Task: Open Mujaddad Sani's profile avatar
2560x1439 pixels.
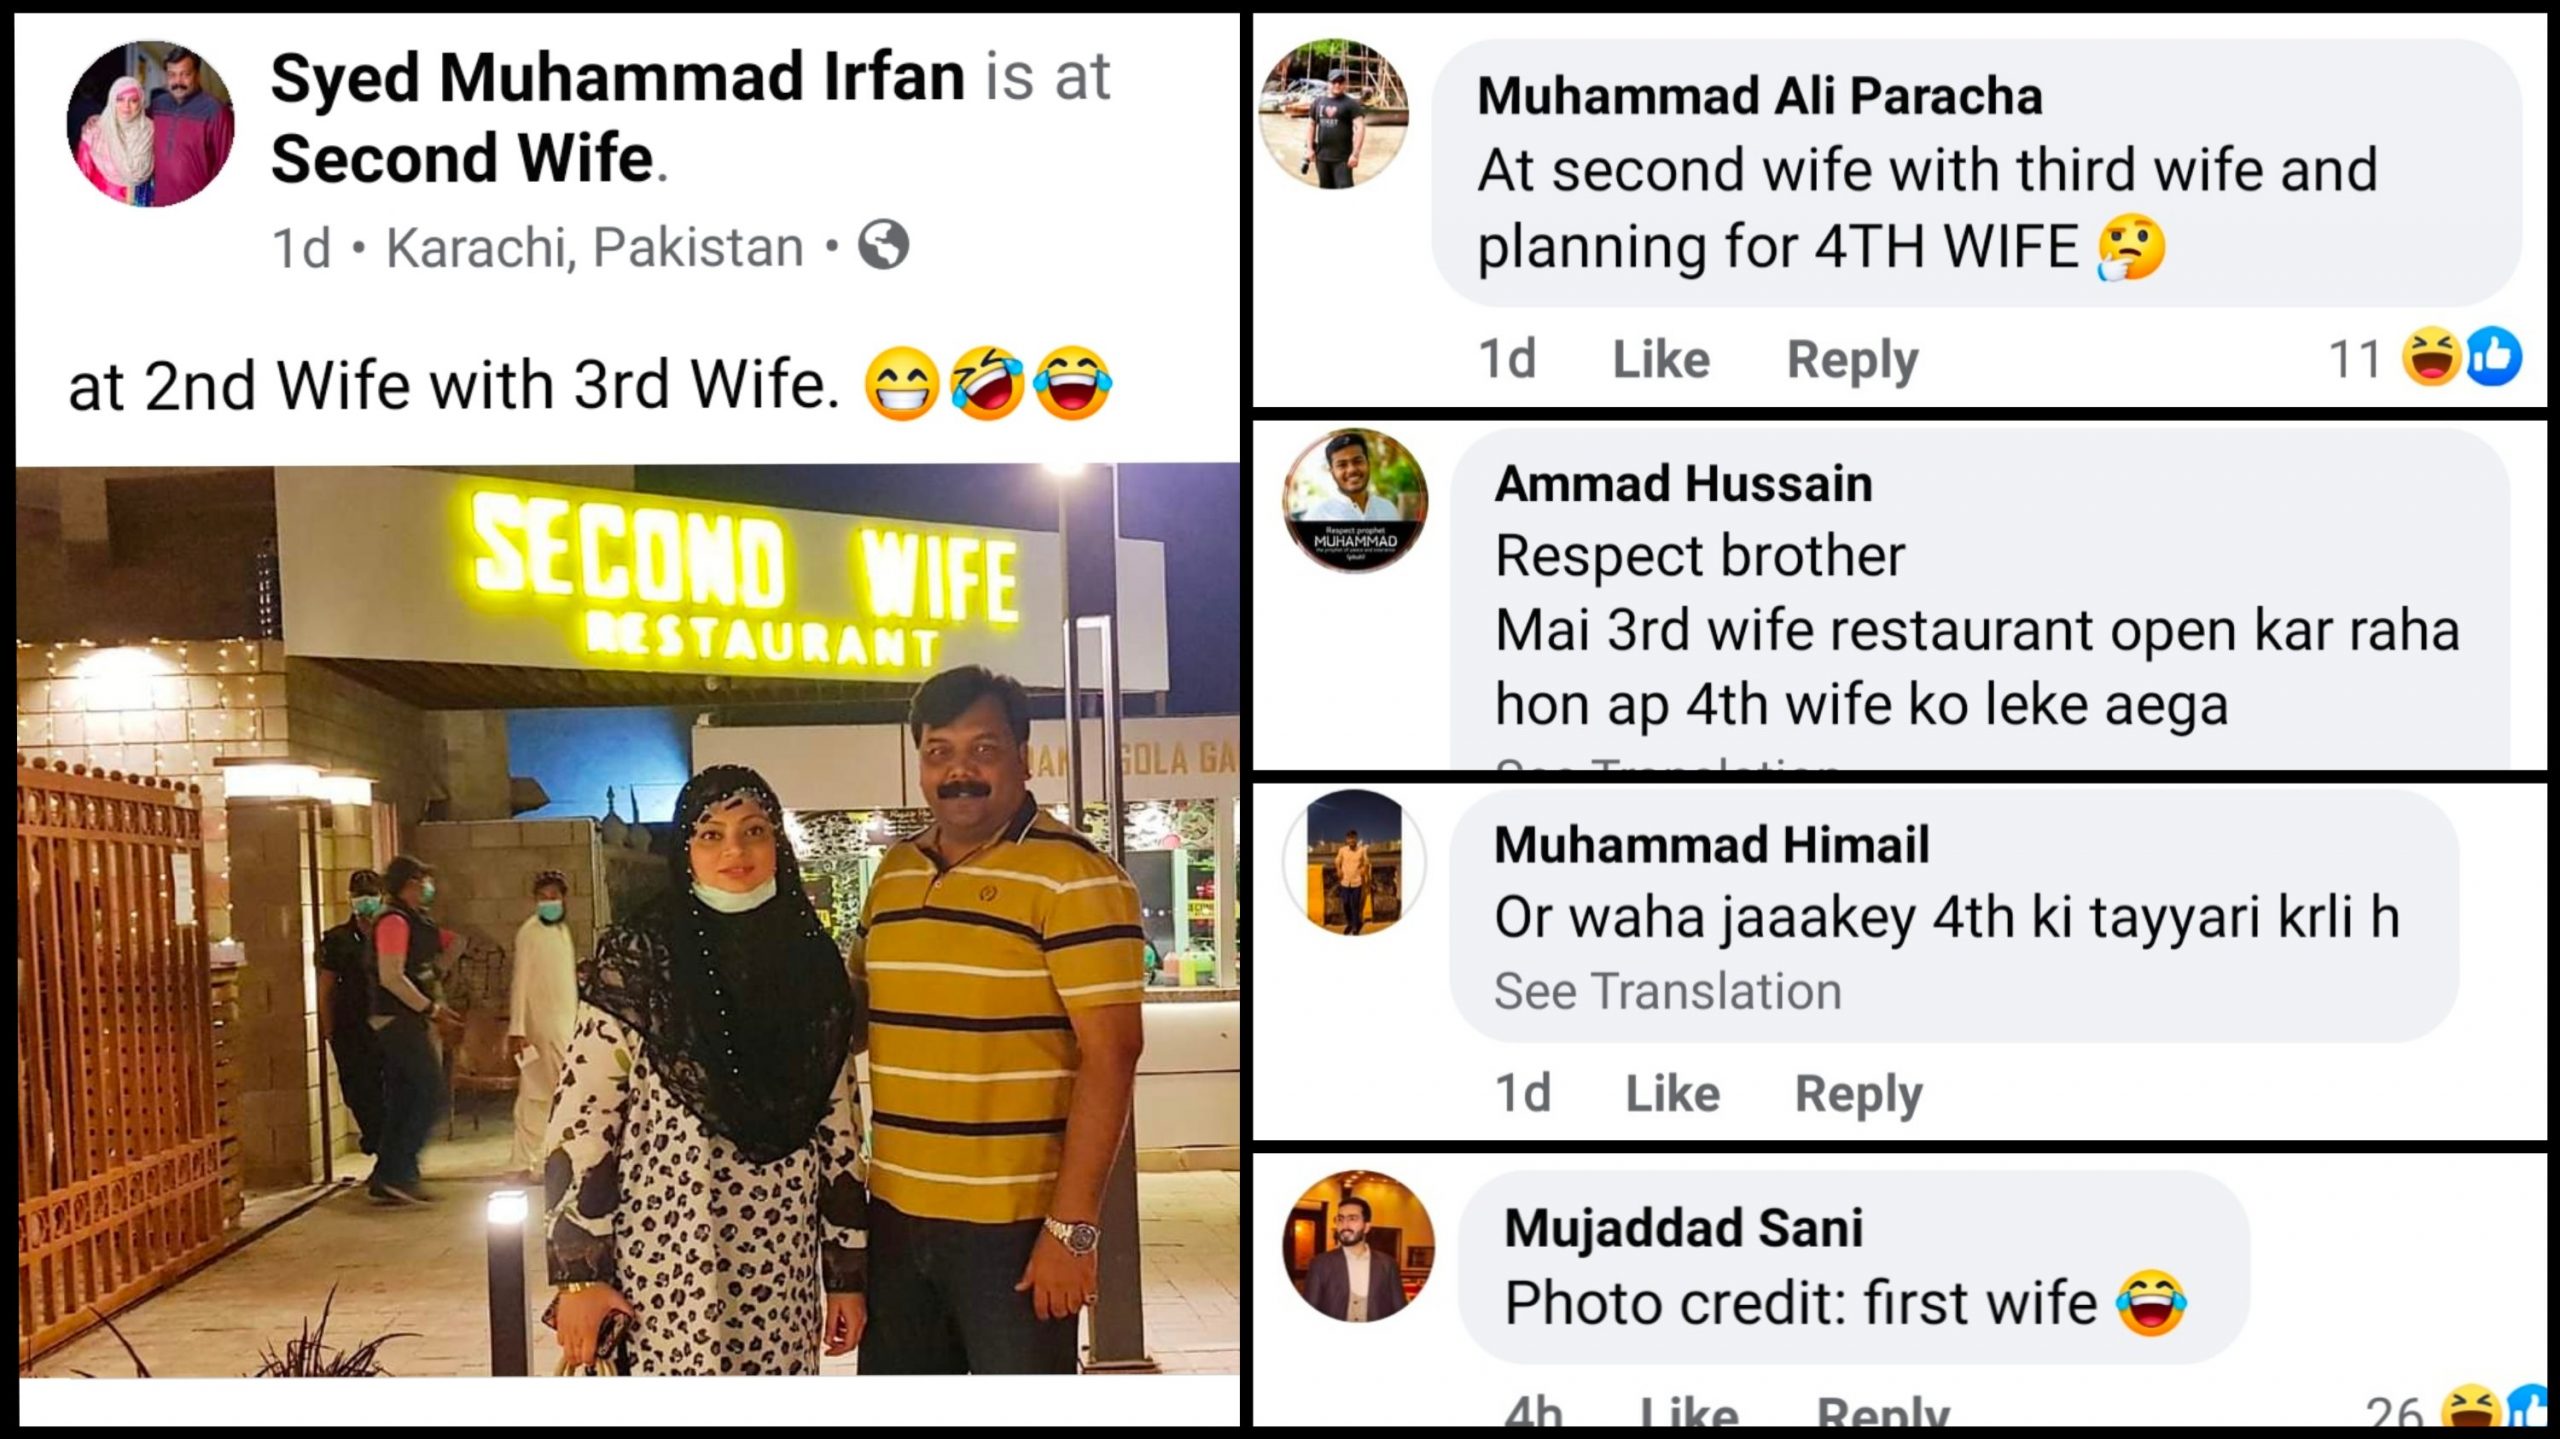Action: pos(1359,1246)
